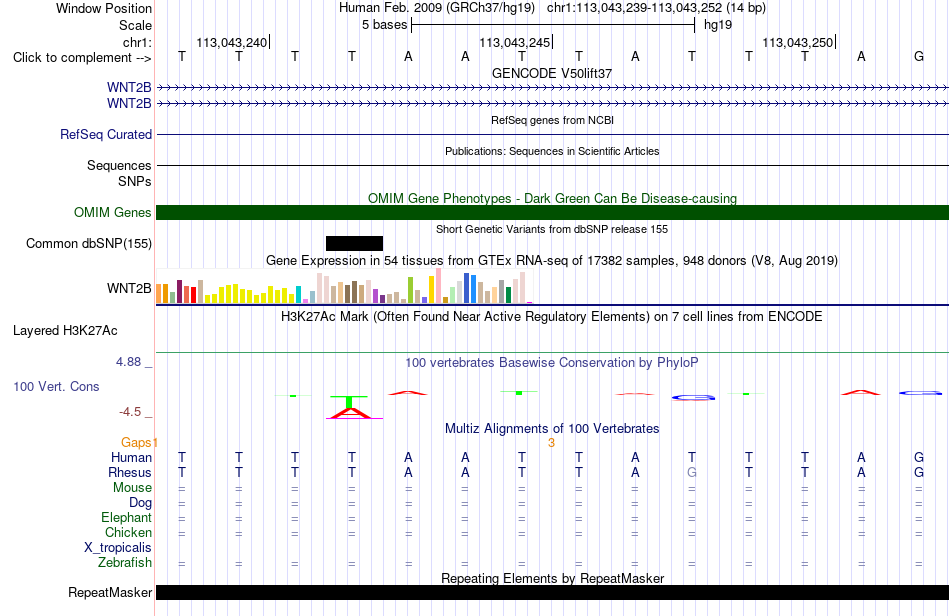Click the X_tropicalis species label

tap(118, 548)
